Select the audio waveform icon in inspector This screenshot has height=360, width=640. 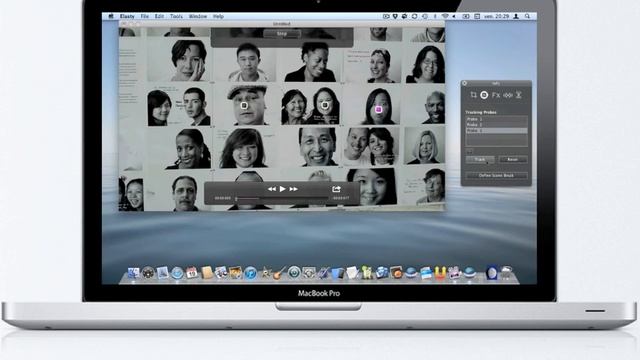click(508, 95)
